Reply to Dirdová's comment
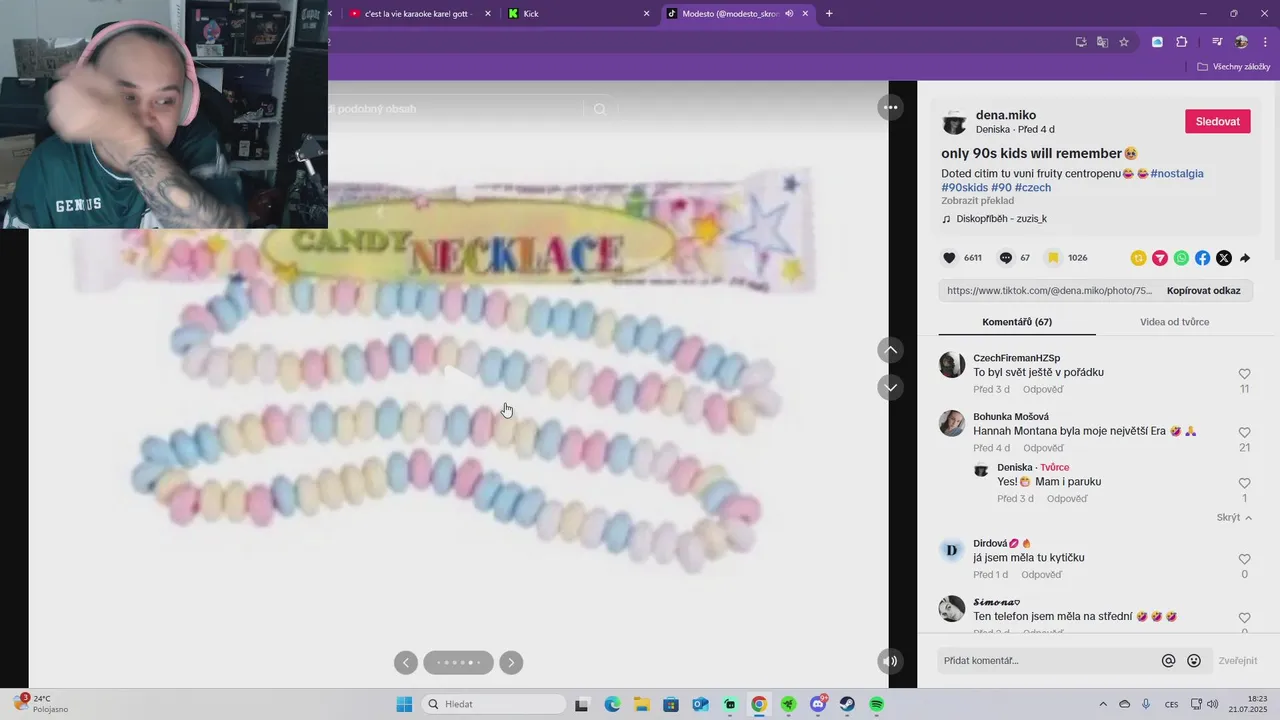Viewport: 1280px width, 720px height. tap(1041, 575)
